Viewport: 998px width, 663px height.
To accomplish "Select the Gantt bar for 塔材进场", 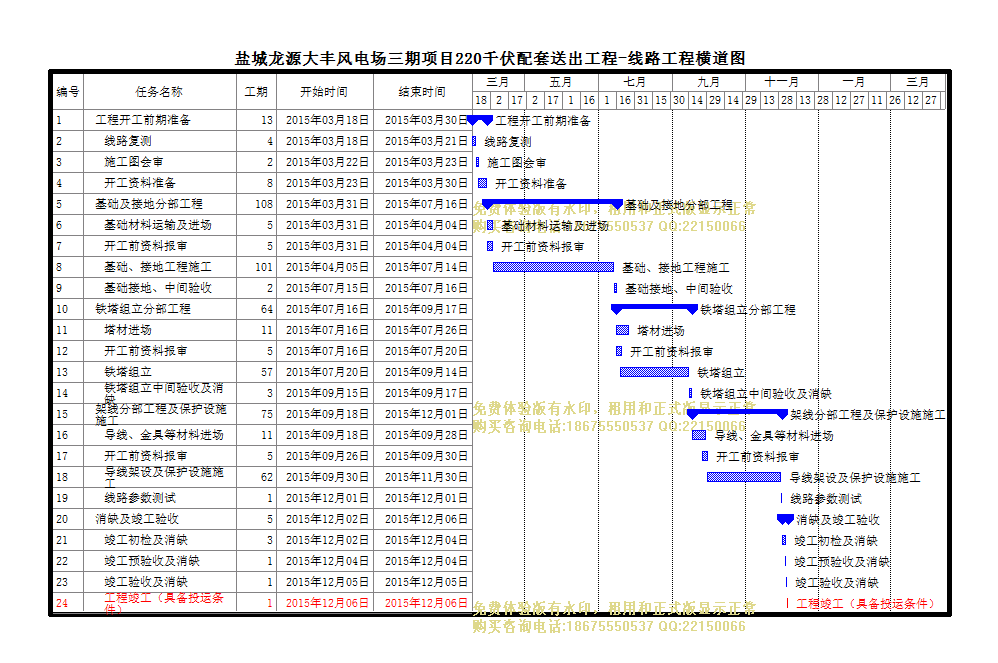I will point(622,330).
